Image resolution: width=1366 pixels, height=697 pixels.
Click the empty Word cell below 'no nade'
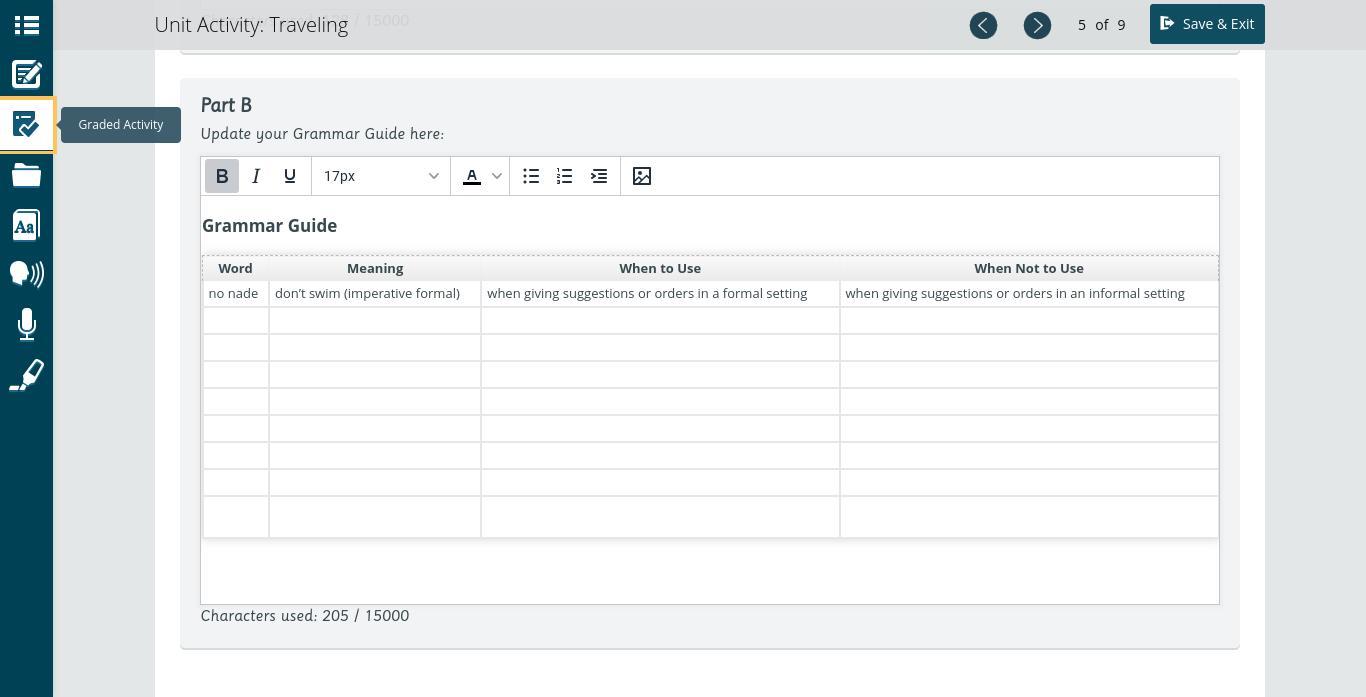click(x=236, y=320)
